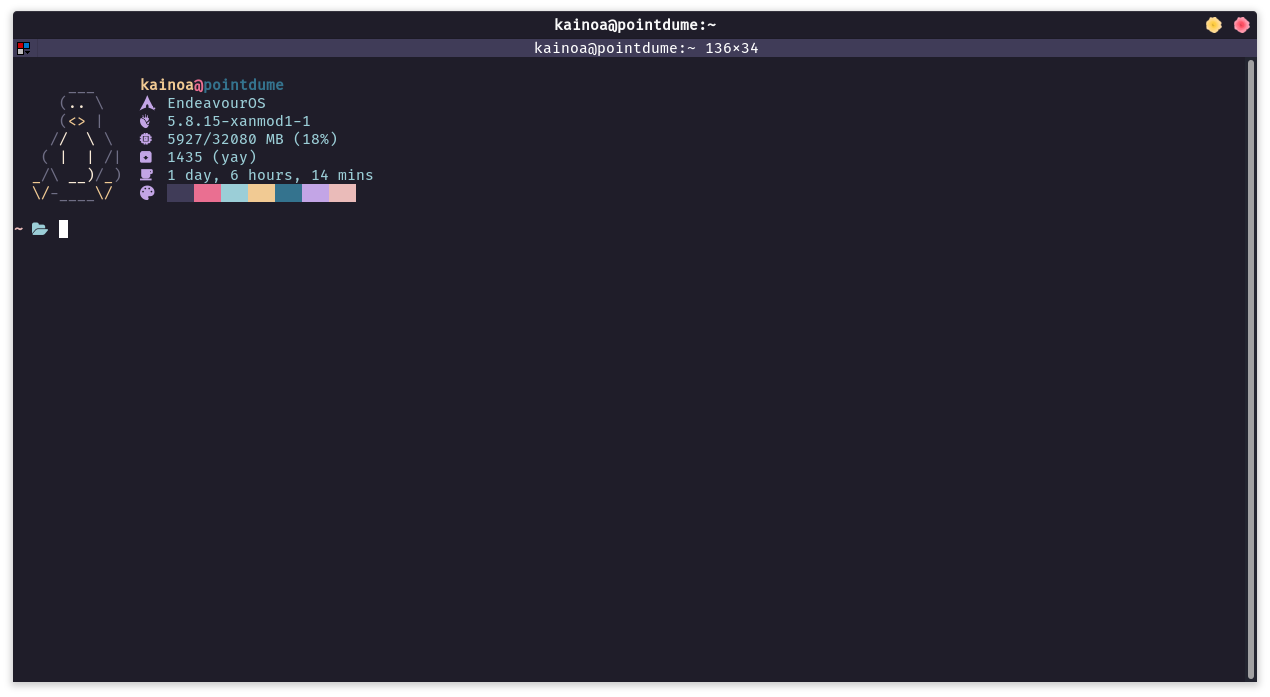Screen dimensions: 1270x697
Task: Select the purple swatch in the color strip
Action: pos(316,192)
